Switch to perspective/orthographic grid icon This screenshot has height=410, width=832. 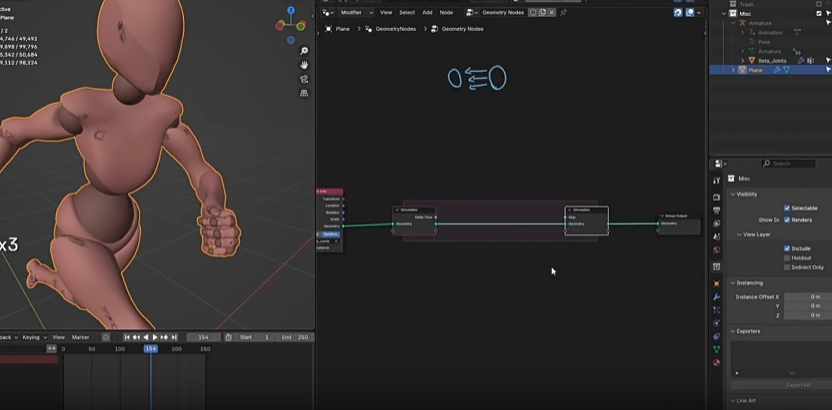point(304,93)
